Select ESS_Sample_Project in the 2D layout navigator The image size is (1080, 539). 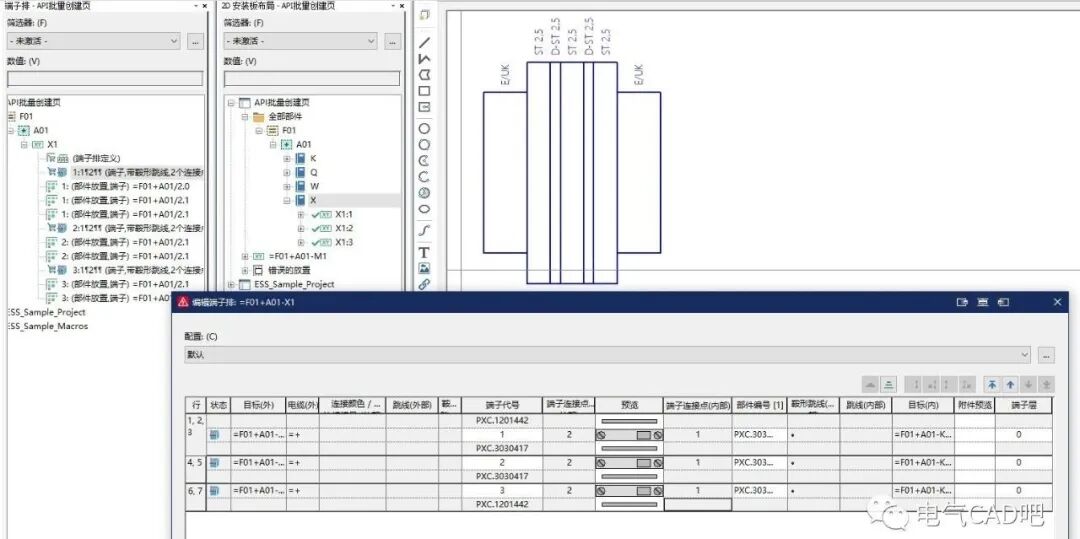(294, 284)
